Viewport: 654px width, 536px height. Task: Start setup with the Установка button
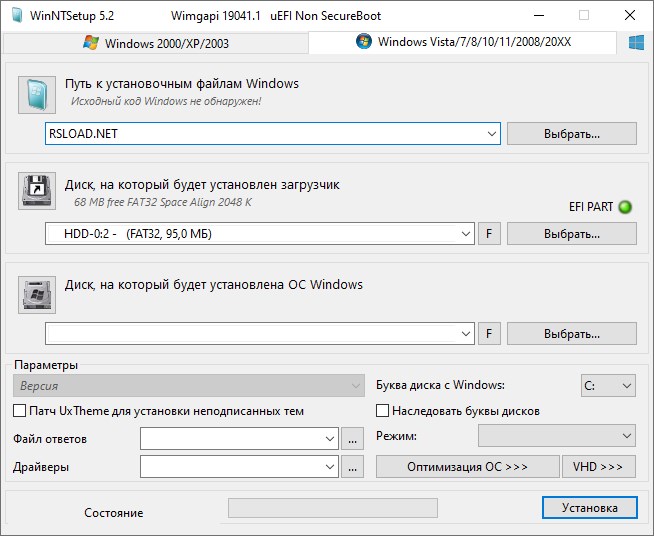590,508
